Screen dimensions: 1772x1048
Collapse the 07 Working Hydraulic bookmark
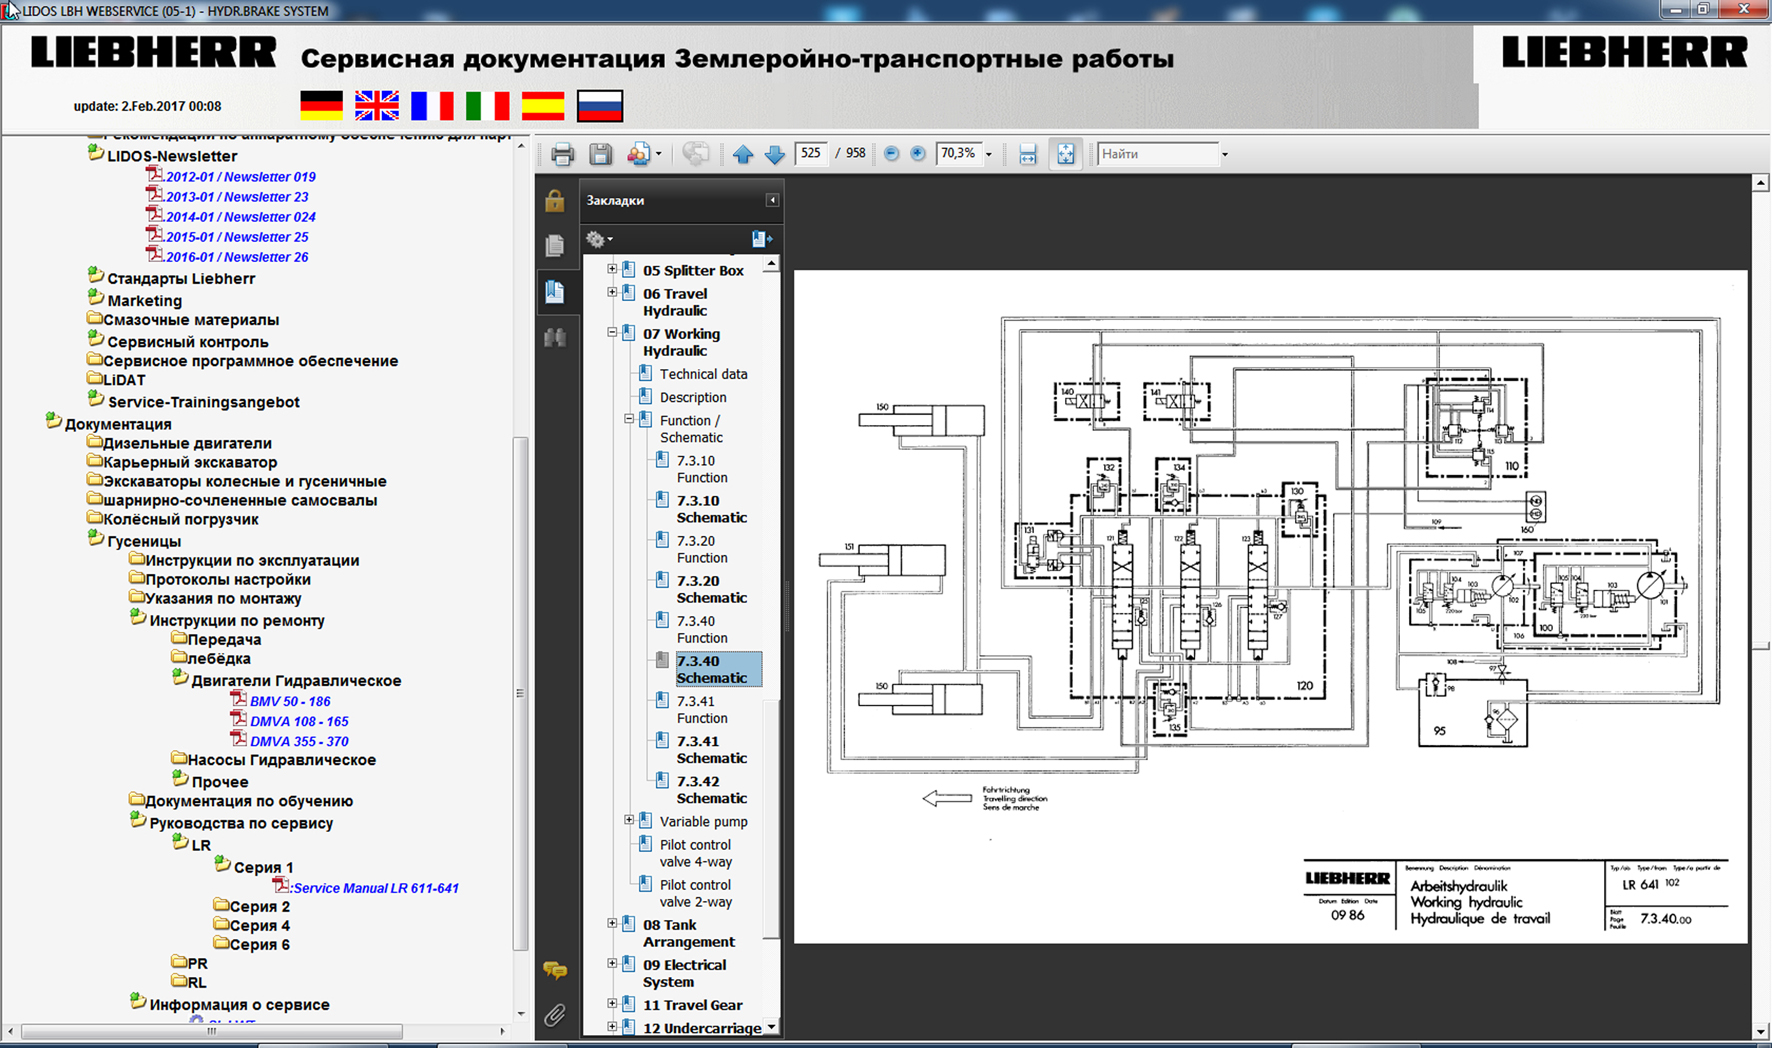click(612, 333)
